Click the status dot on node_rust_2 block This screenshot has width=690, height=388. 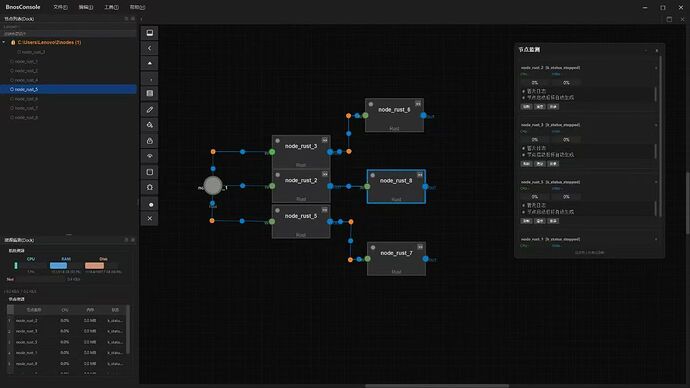coord(278,175)
